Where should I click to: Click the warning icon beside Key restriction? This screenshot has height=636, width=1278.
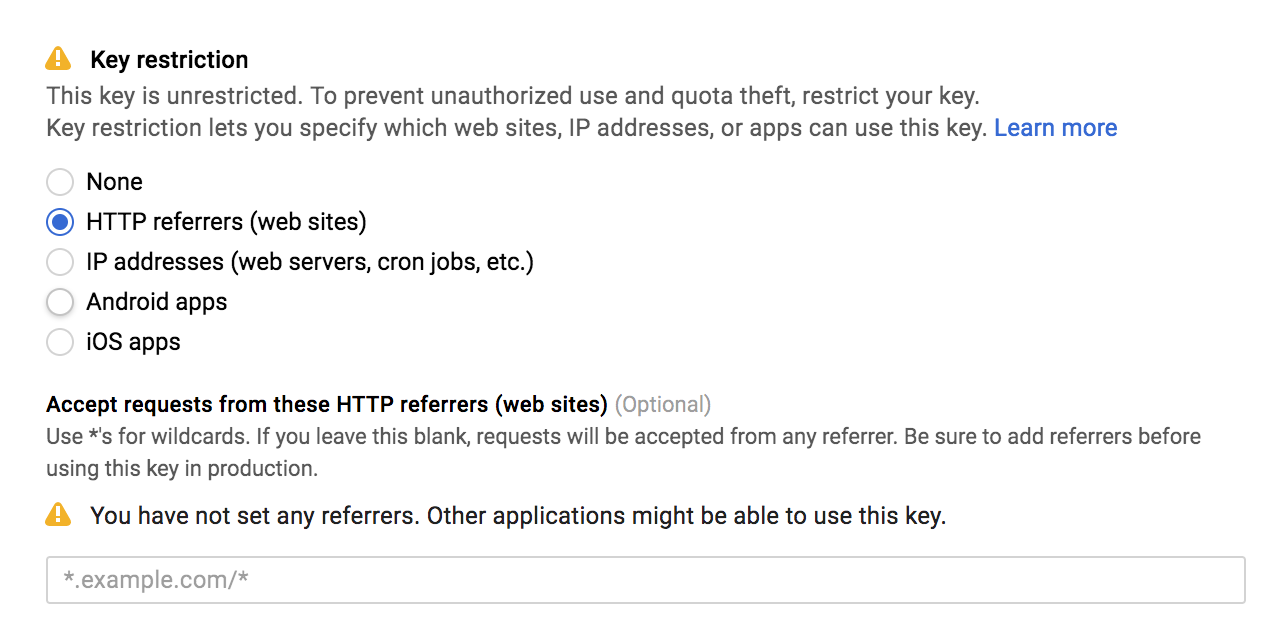[x=58, y=58]
